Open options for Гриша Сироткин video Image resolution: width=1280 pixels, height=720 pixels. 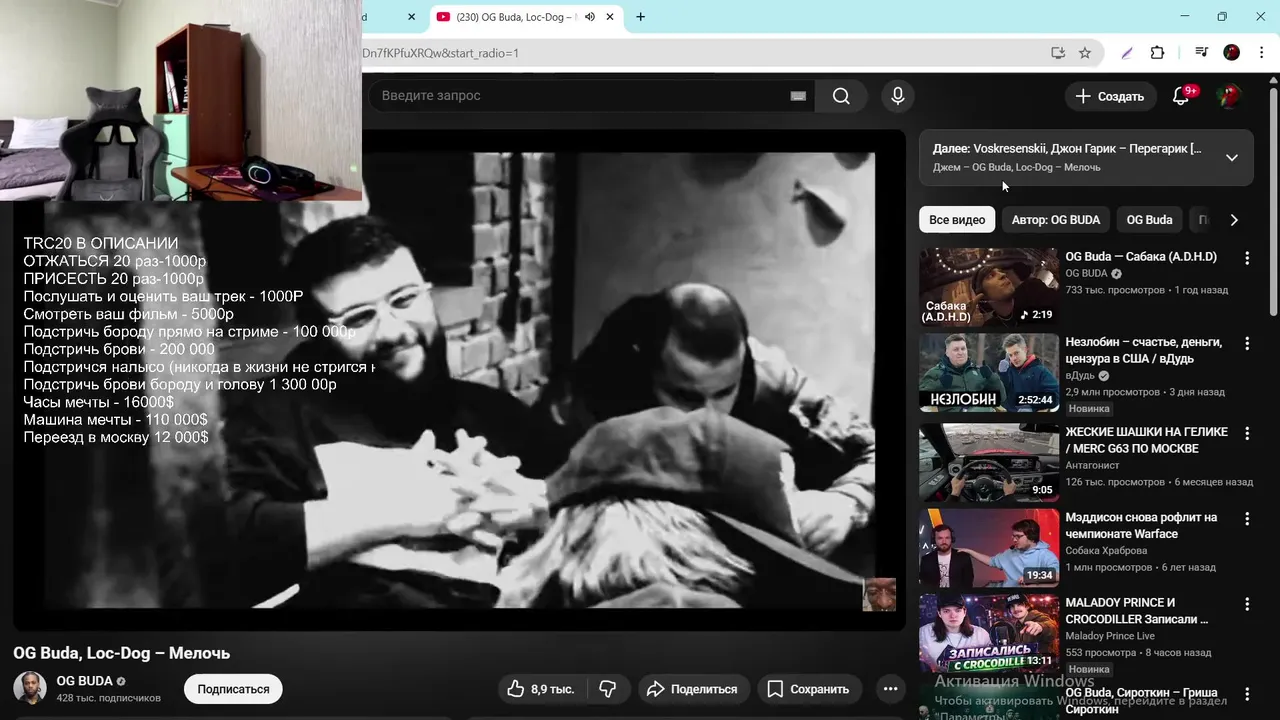[x=1247, y=694]
